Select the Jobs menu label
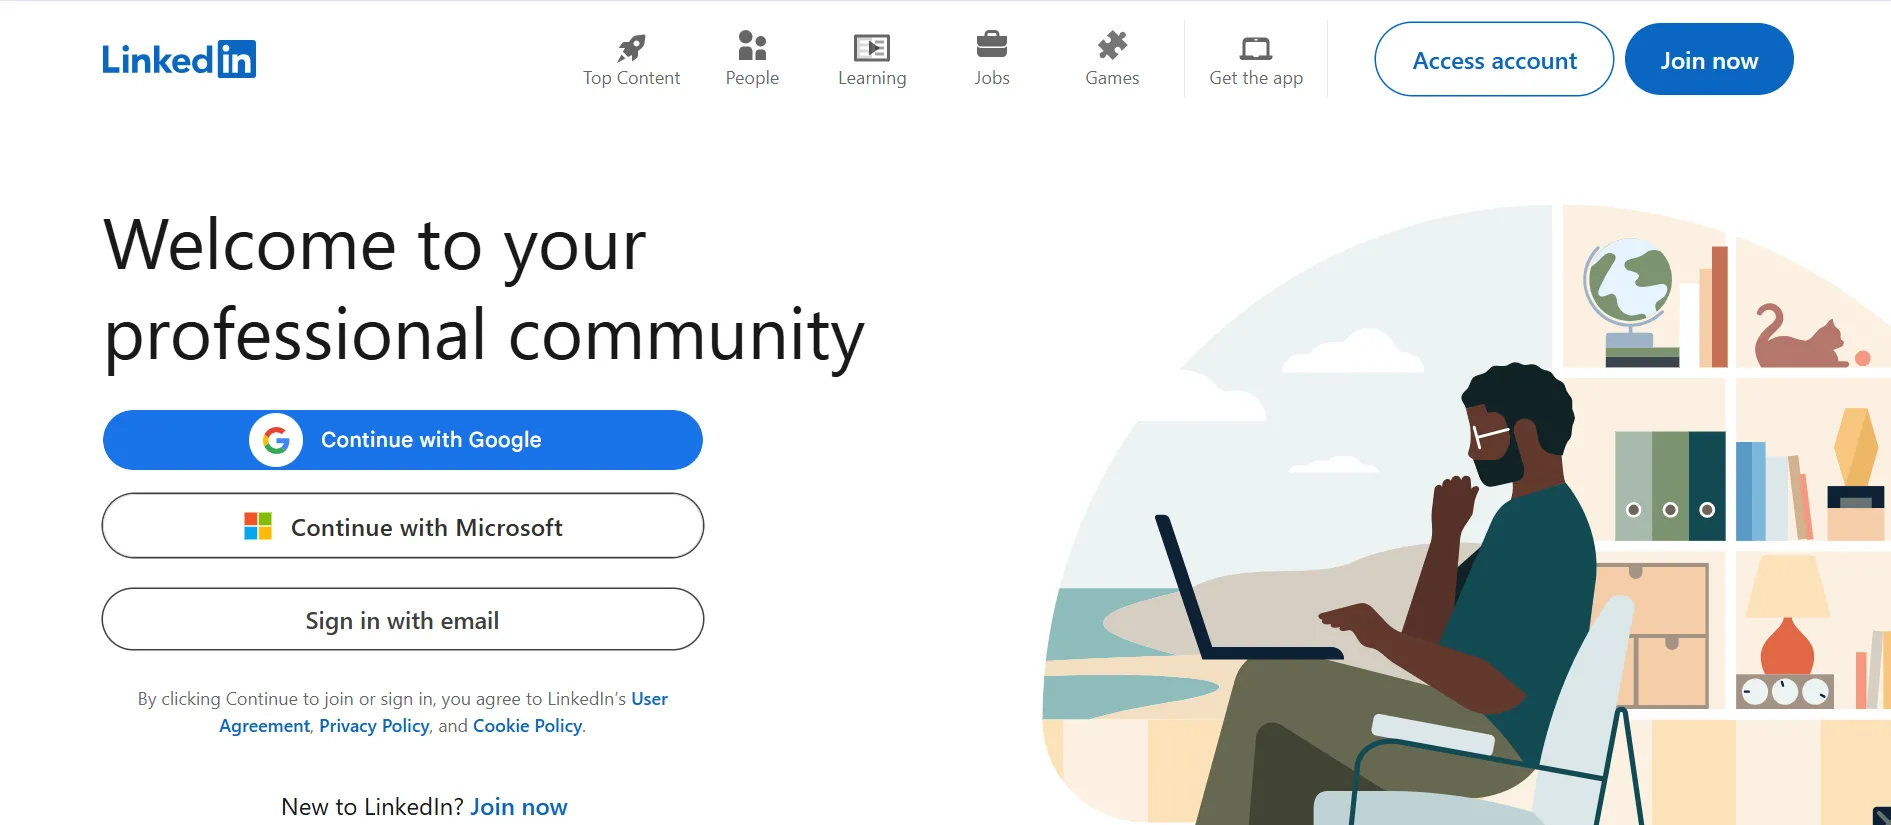The height and width of the screenshot is (825, 1891). [x=992, y=78]
